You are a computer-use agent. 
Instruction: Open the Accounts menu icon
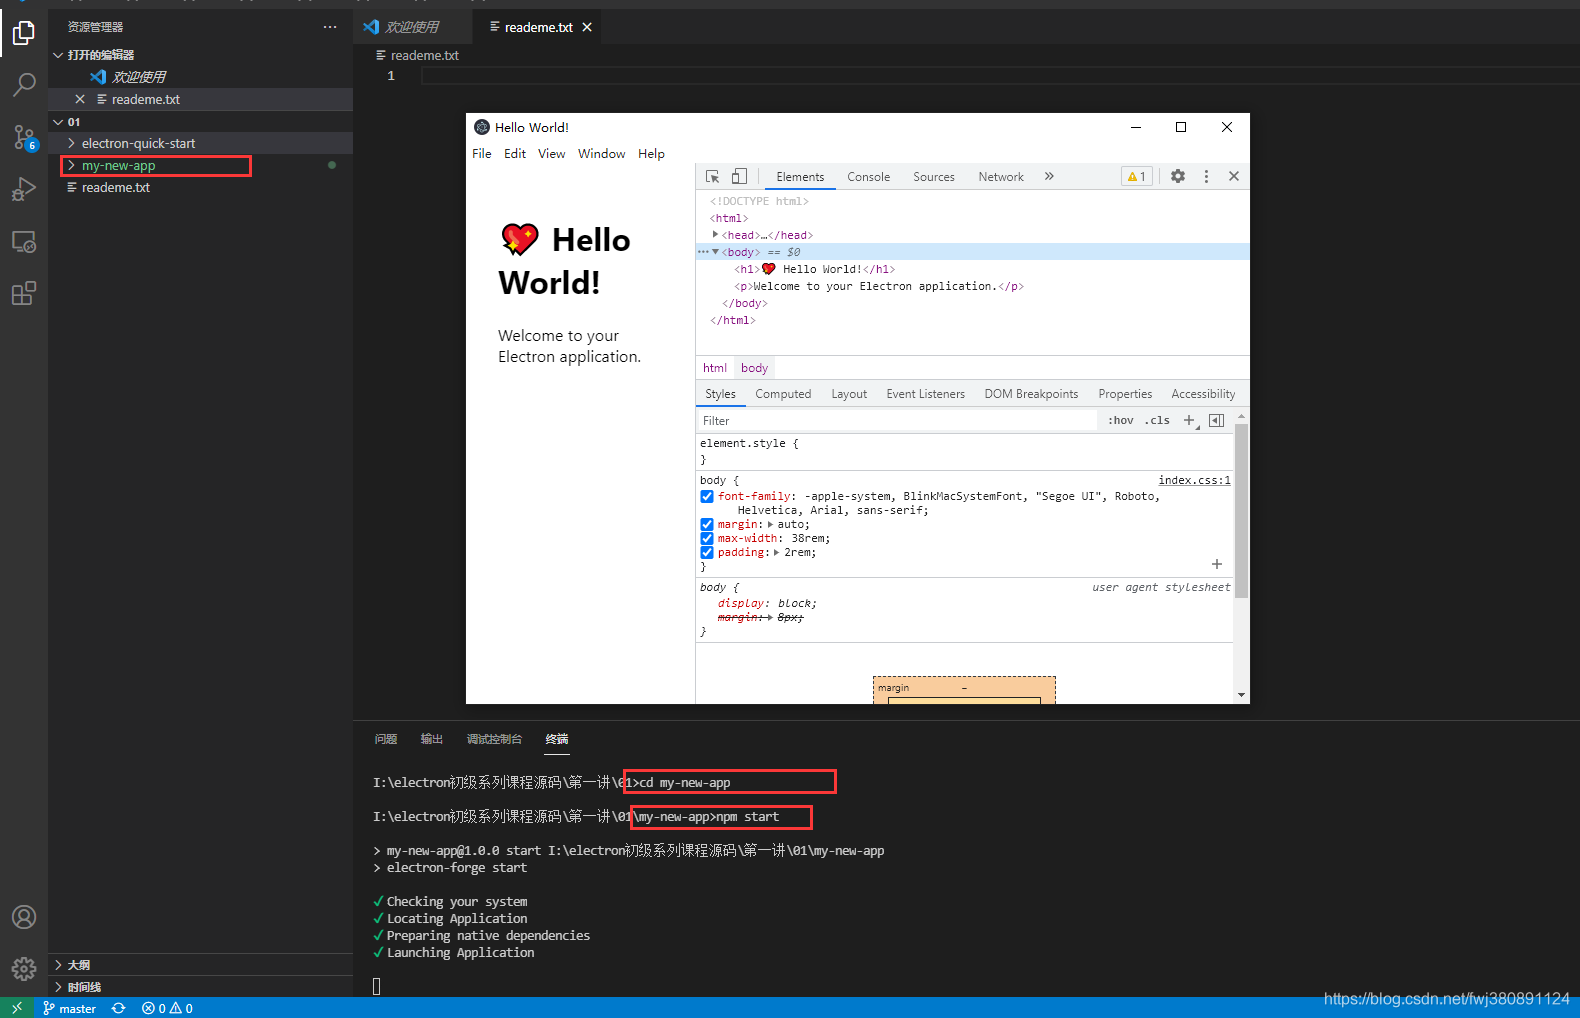(x=24, y=917)
